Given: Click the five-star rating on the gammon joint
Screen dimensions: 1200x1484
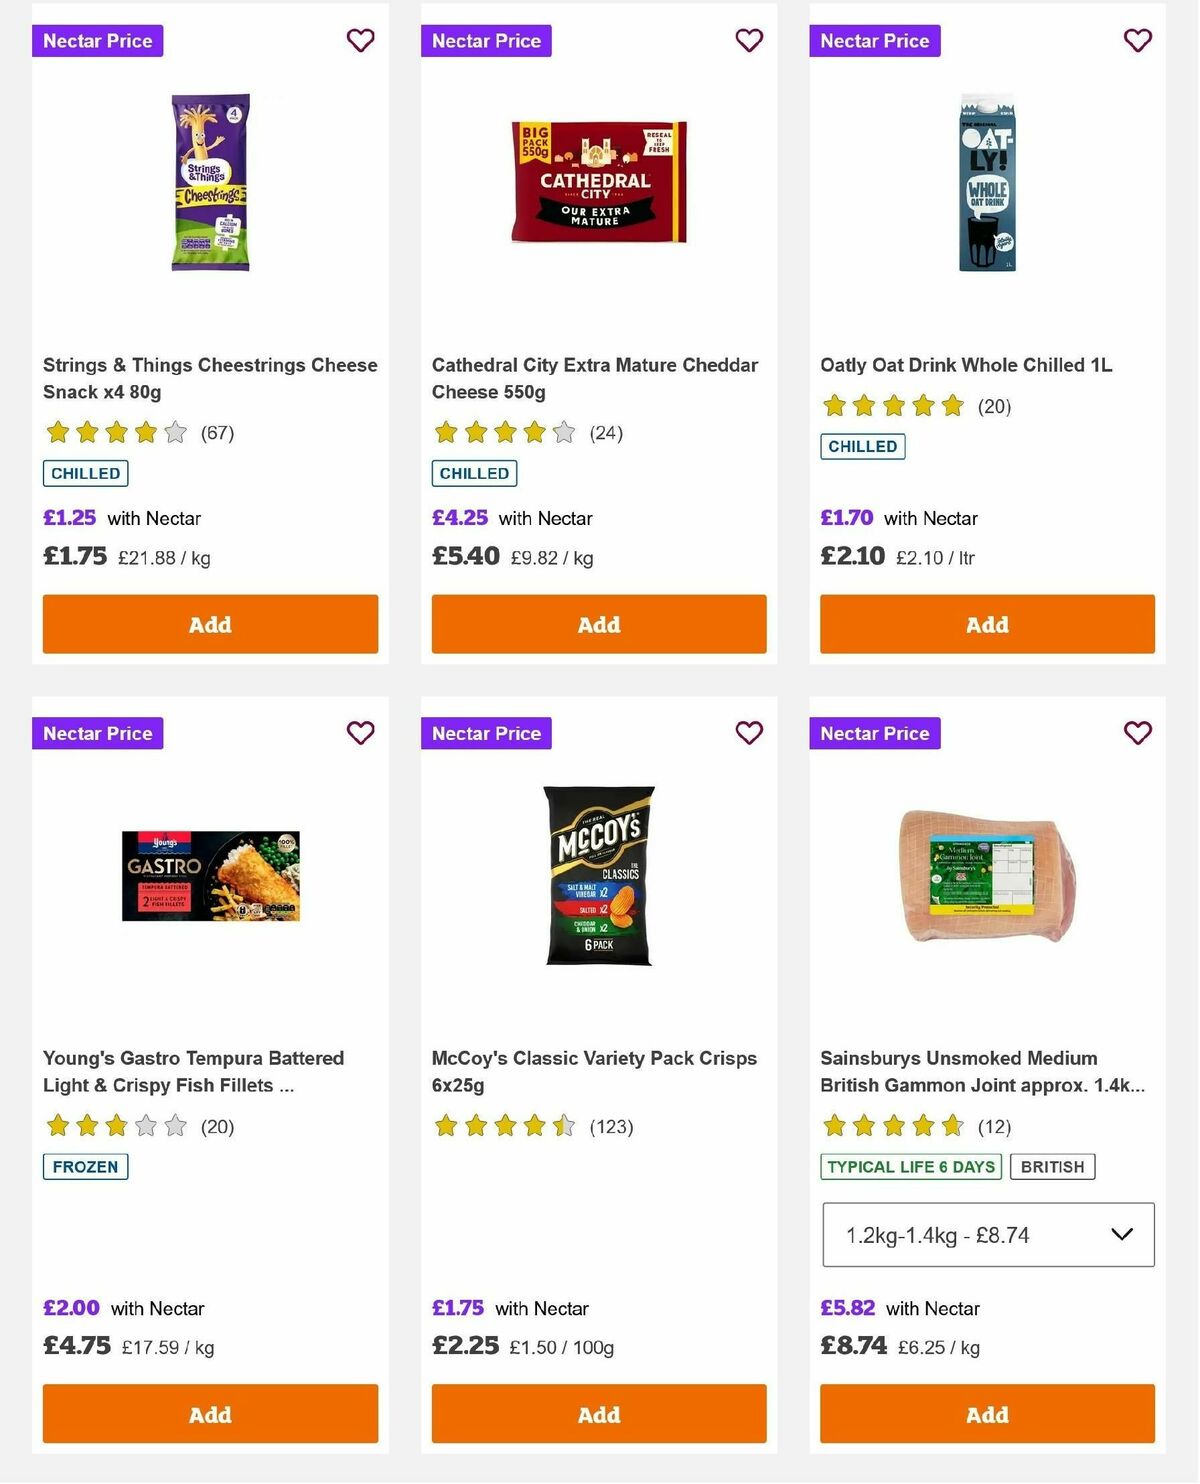Looking at the screenshot, I should (890, 1126).
